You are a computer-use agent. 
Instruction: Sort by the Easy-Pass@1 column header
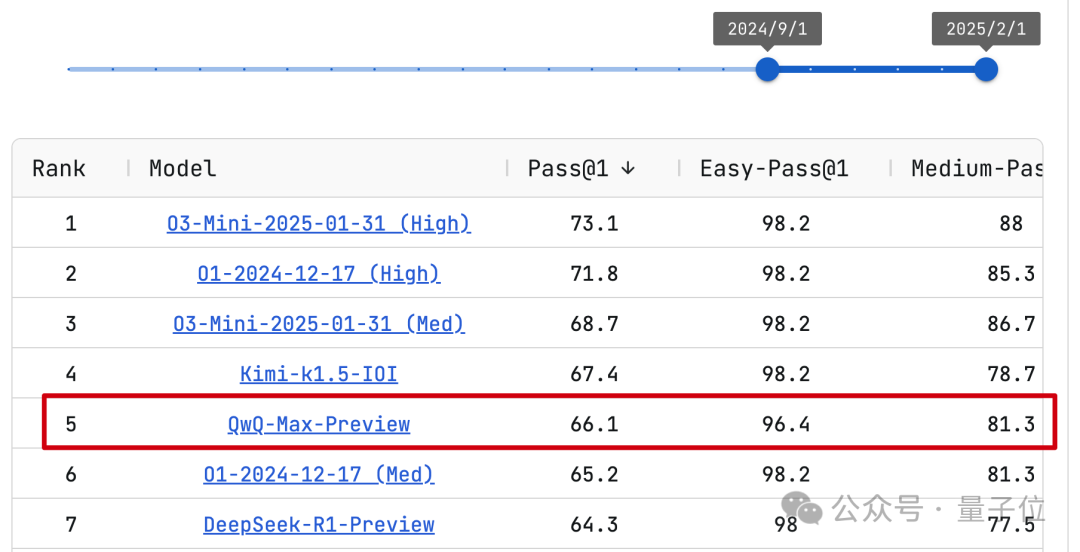tap(773, 168)
